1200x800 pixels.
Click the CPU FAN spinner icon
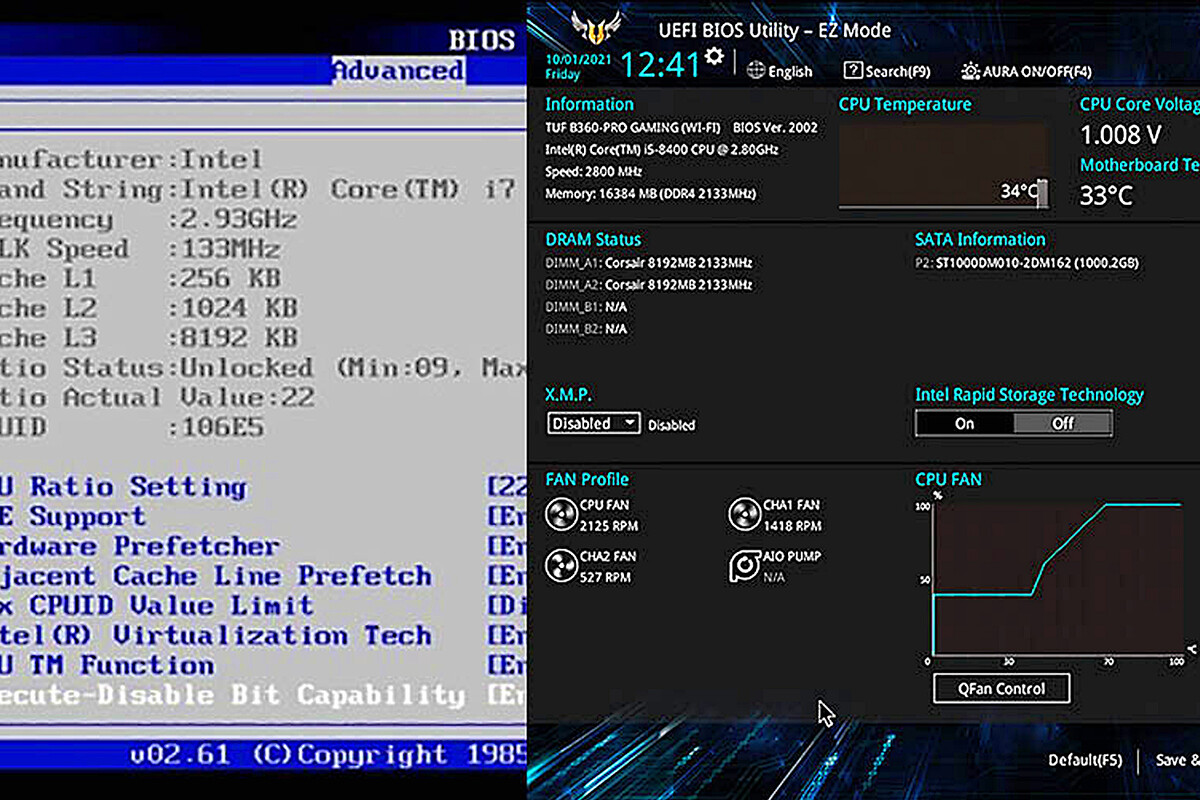[561, 515]
